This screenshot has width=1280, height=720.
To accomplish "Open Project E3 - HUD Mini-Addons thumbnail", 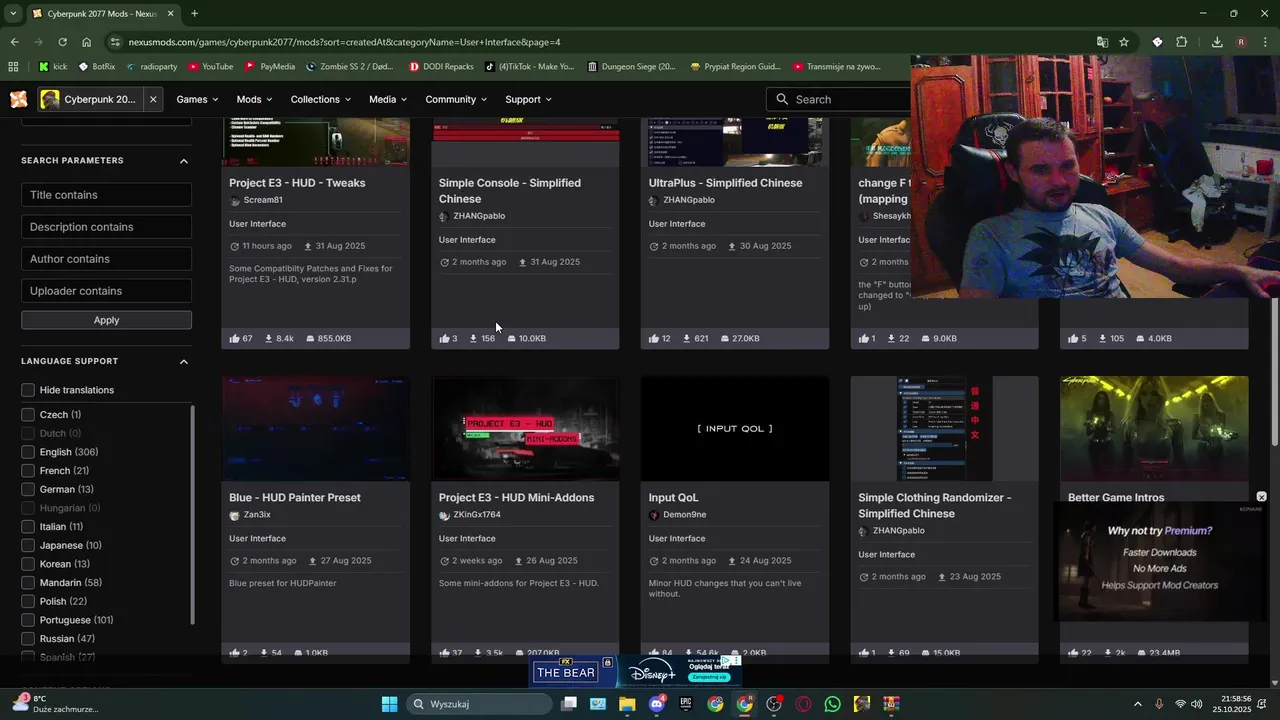I will (525, 428).
